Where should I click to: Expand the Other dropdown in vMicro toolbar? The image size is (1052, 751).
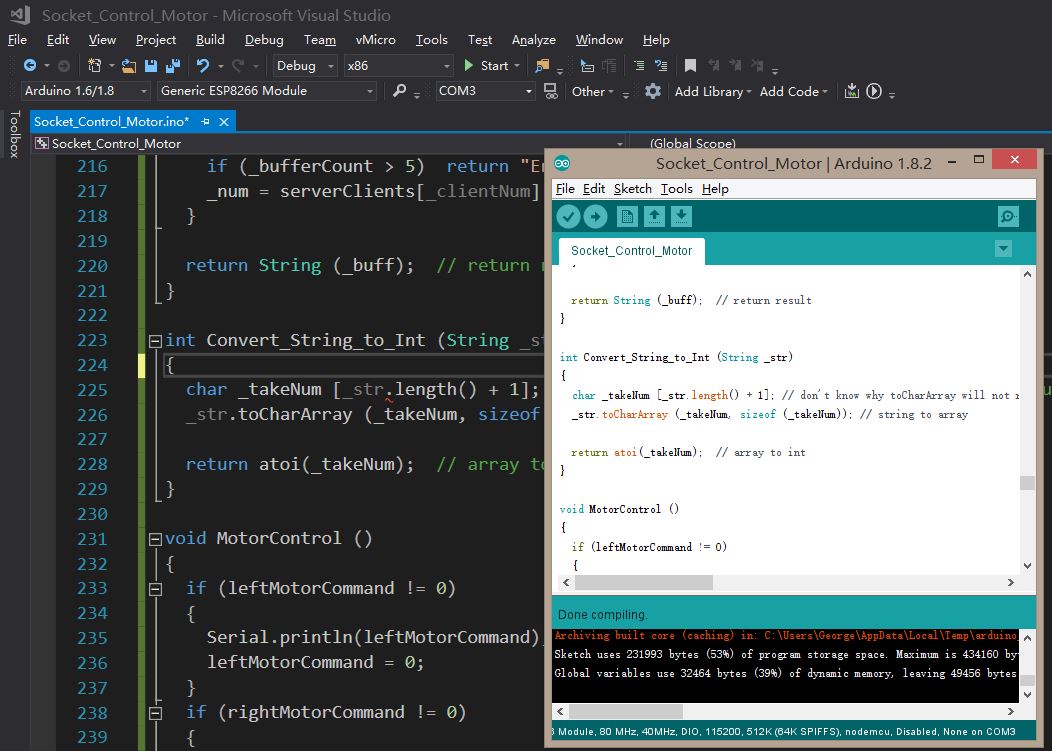593,91
